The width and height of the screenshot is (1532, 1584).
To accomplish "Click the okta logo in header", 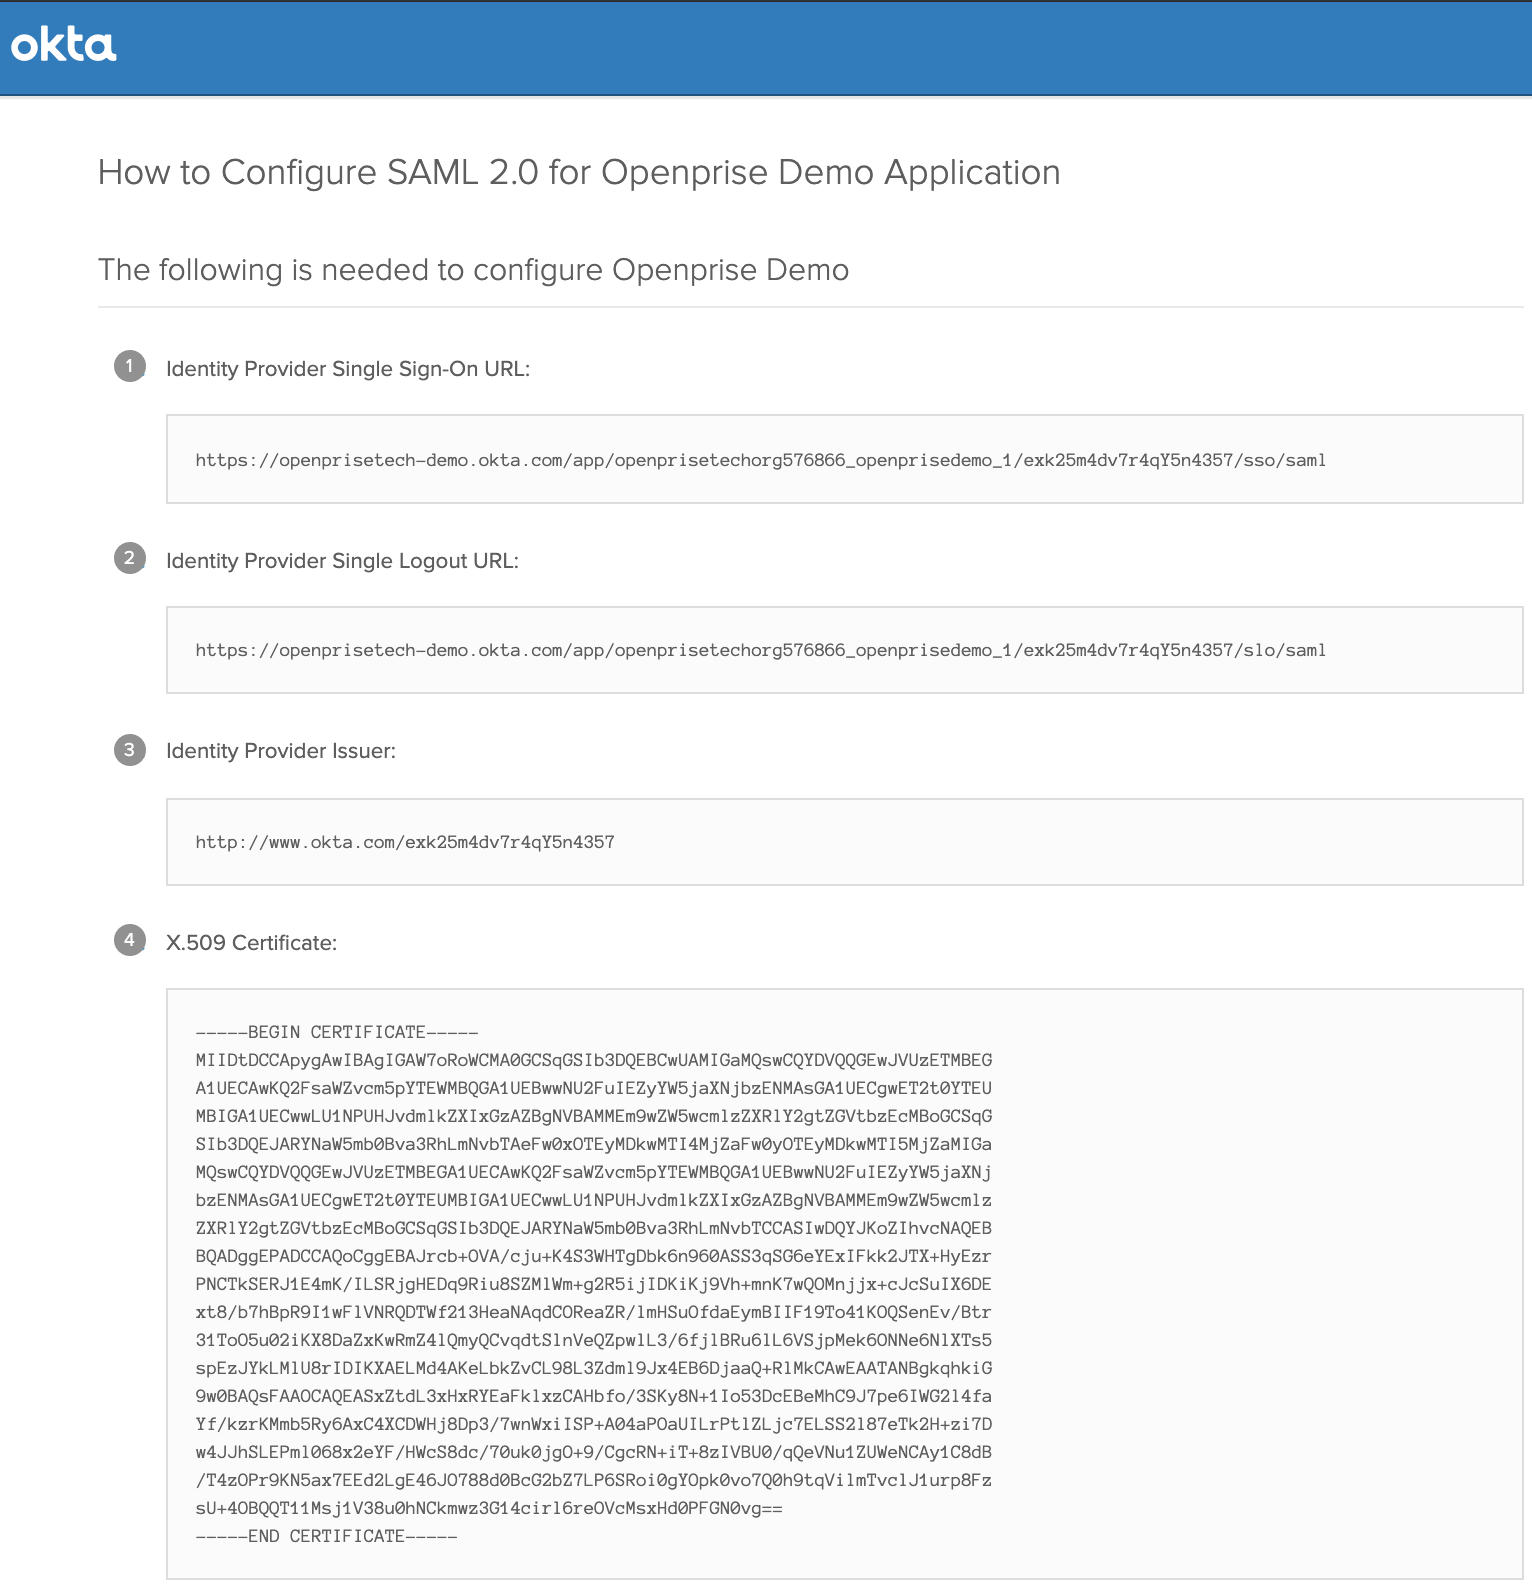I will click(63, 46).
